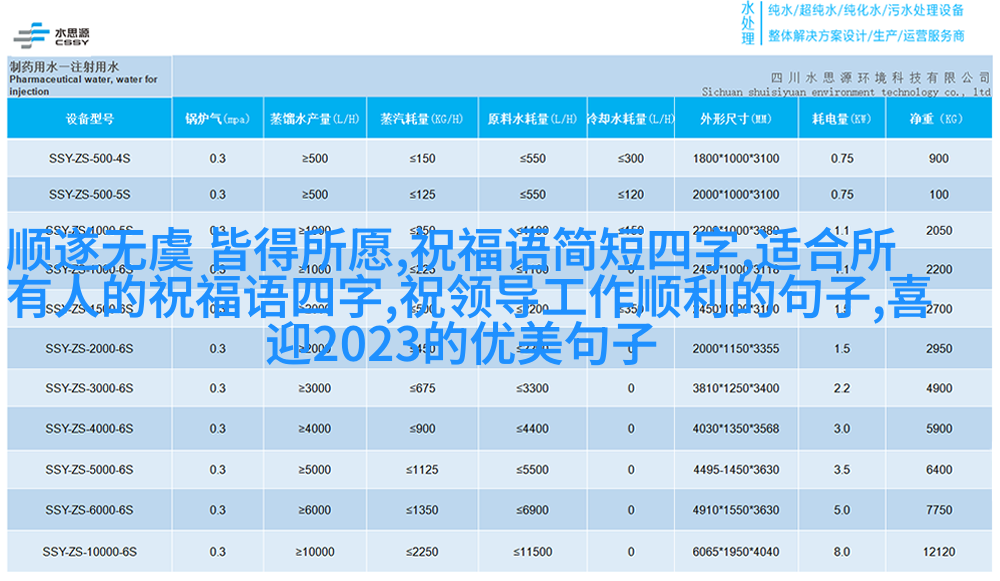Select the 4495*1350*3630 dimensions cell
The height and width of the screenshot is (581, 1000).
click(x=735, y=470)
